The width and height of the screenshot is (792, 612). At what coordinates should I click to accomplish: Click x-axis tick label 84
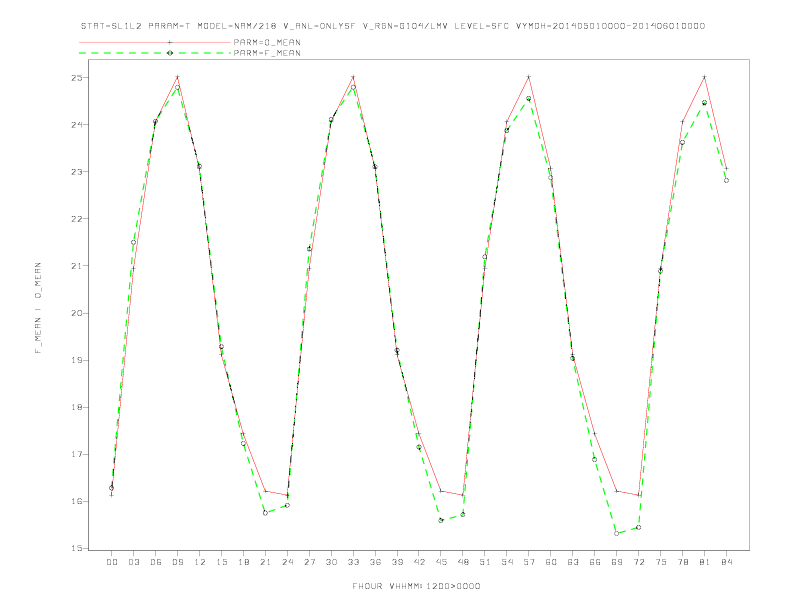point(727,562)
